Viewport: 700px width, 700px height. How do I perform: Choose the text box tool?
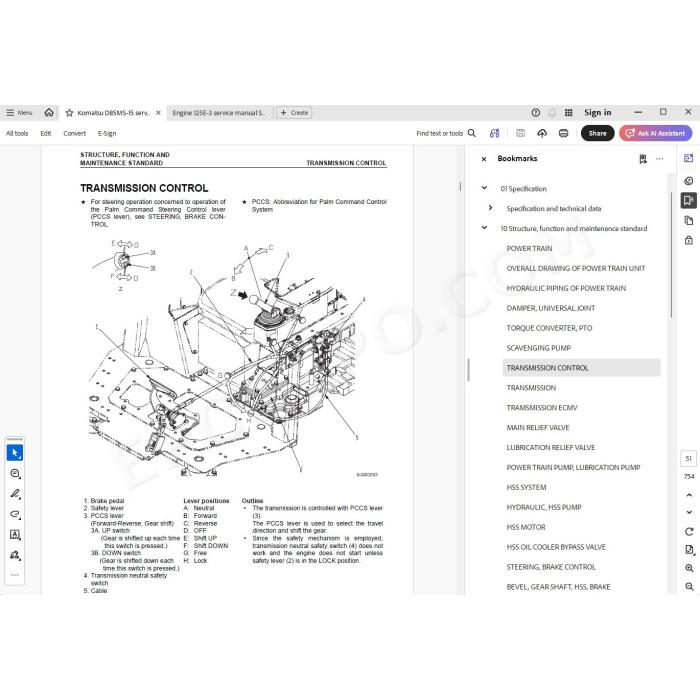pyautogui.click(x=15, y=535)
